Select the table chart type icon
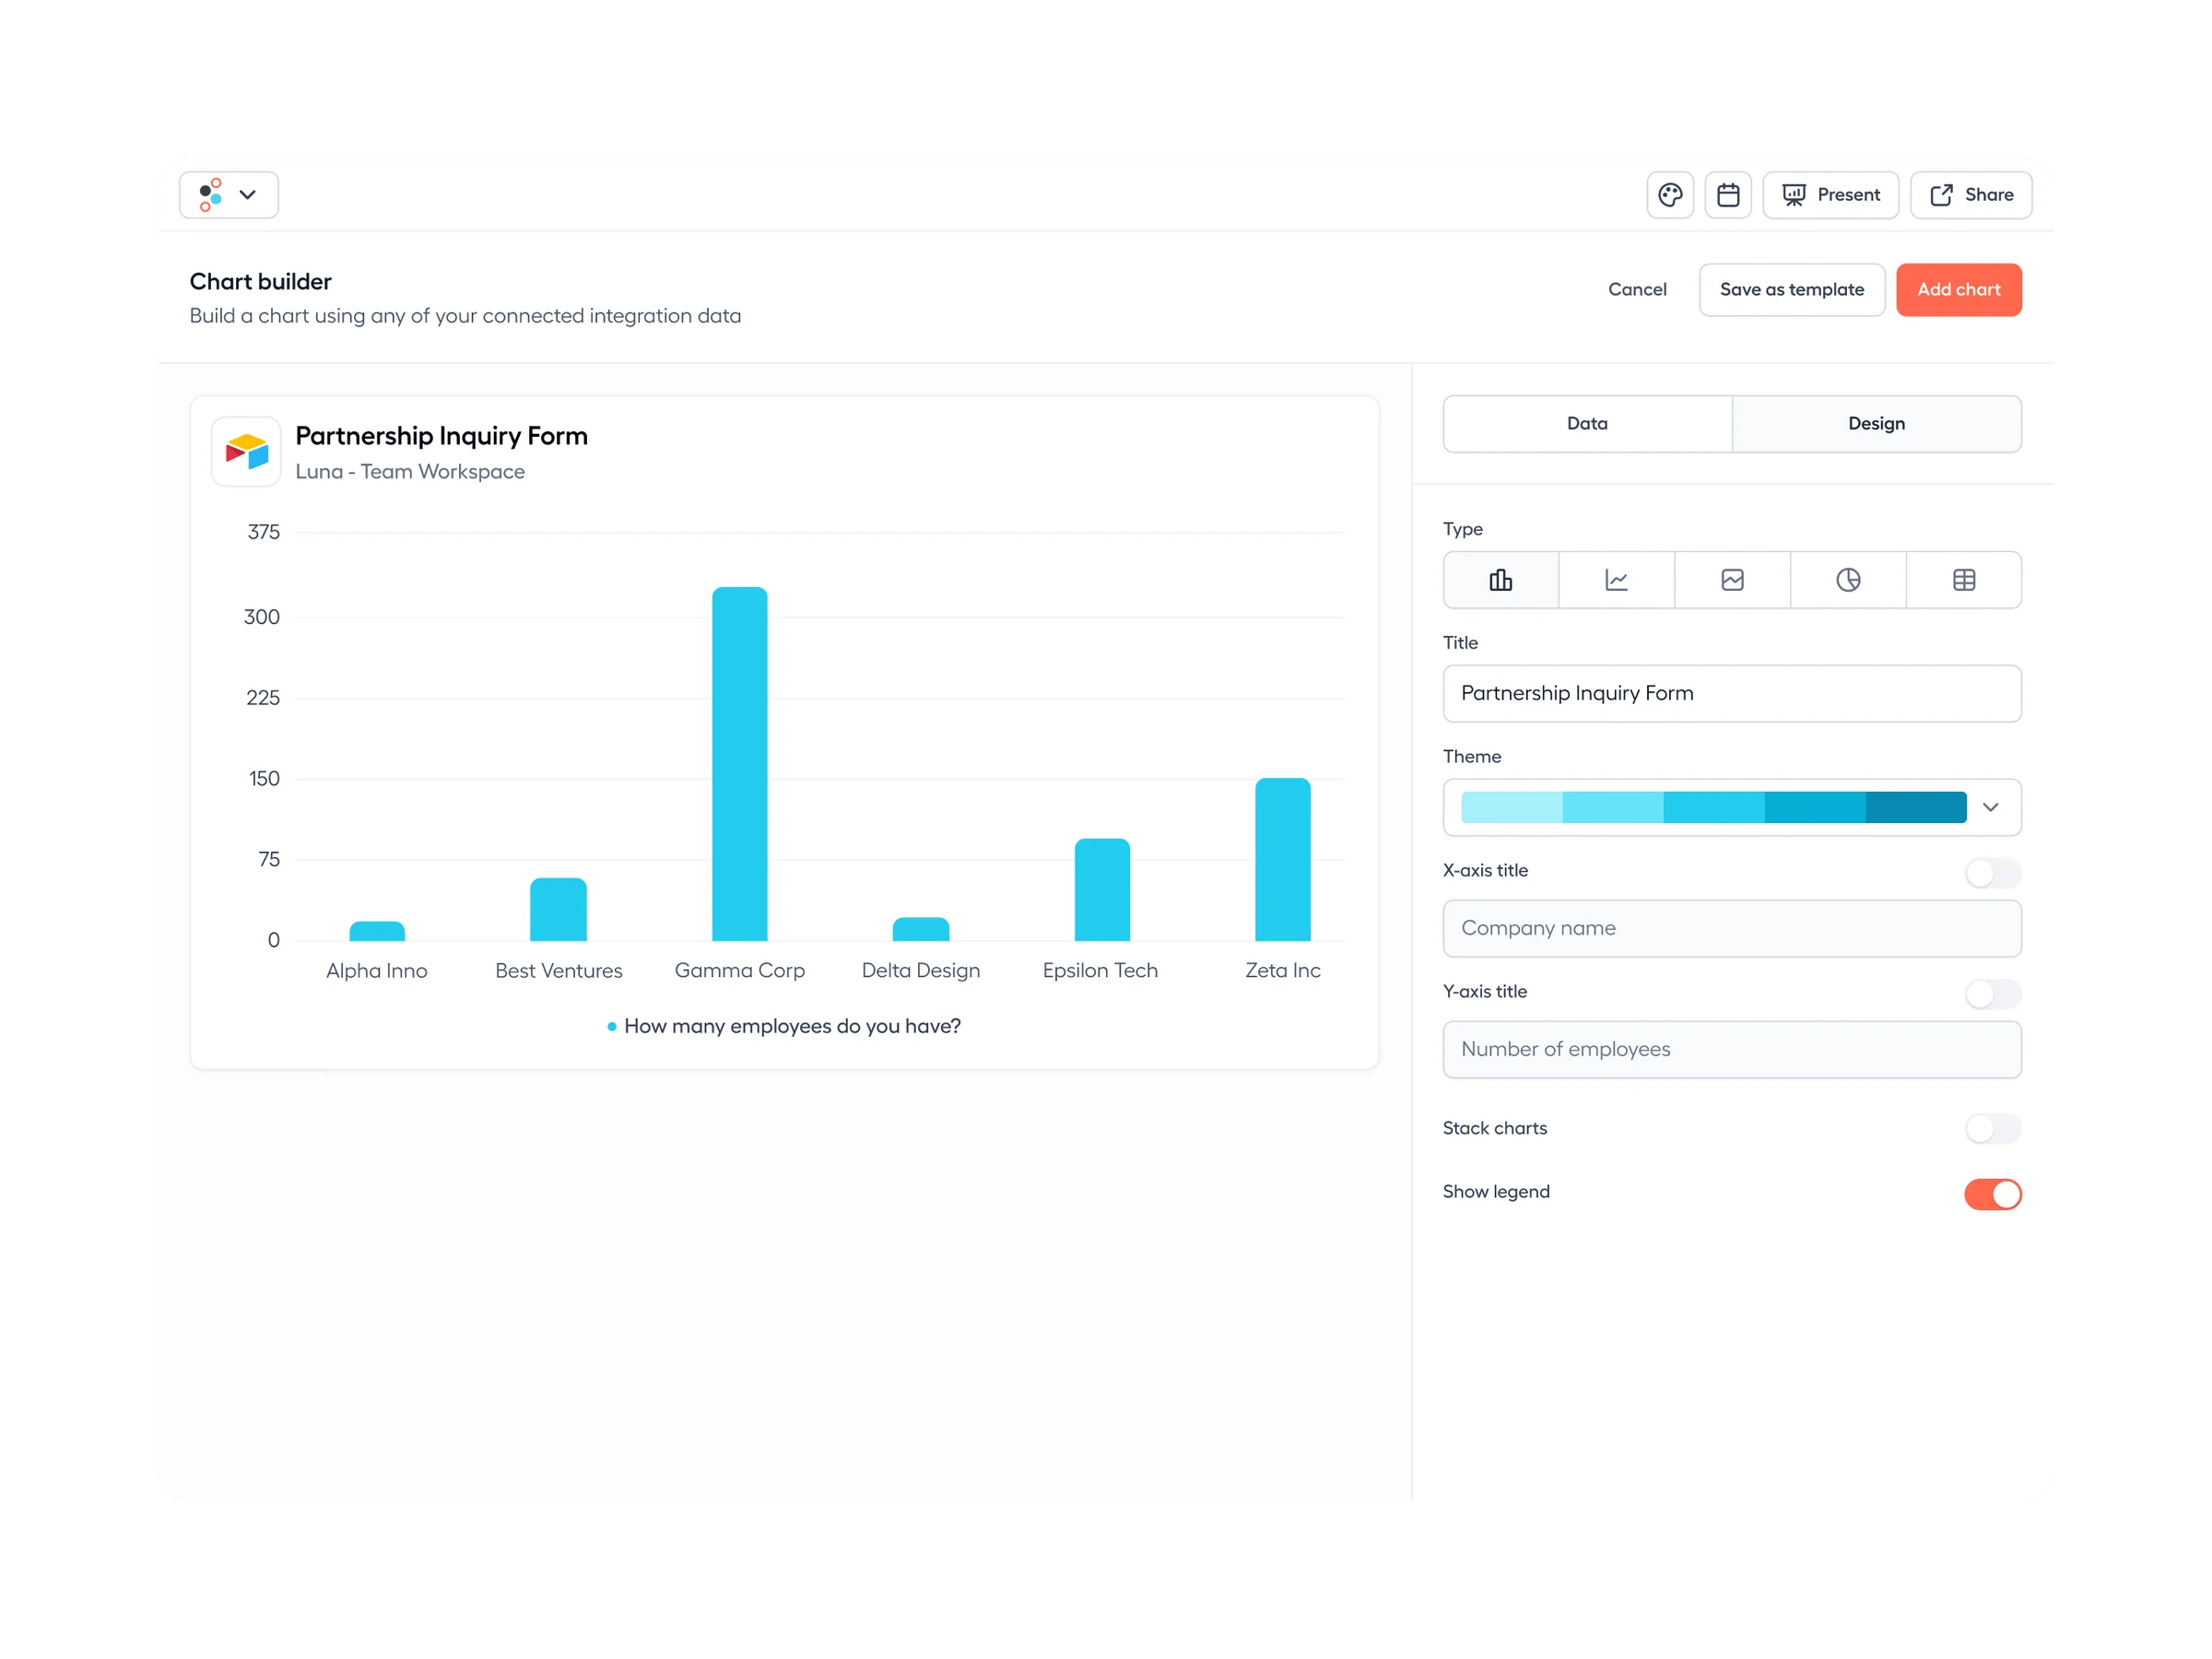2212x1659 pixels. tap(1964, 580)
